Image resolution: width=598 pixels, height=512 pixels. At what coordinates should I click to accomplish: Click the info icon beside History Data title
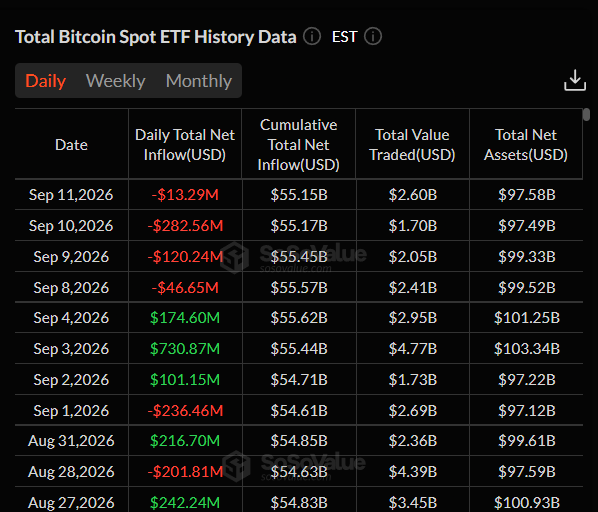[312, 37]
